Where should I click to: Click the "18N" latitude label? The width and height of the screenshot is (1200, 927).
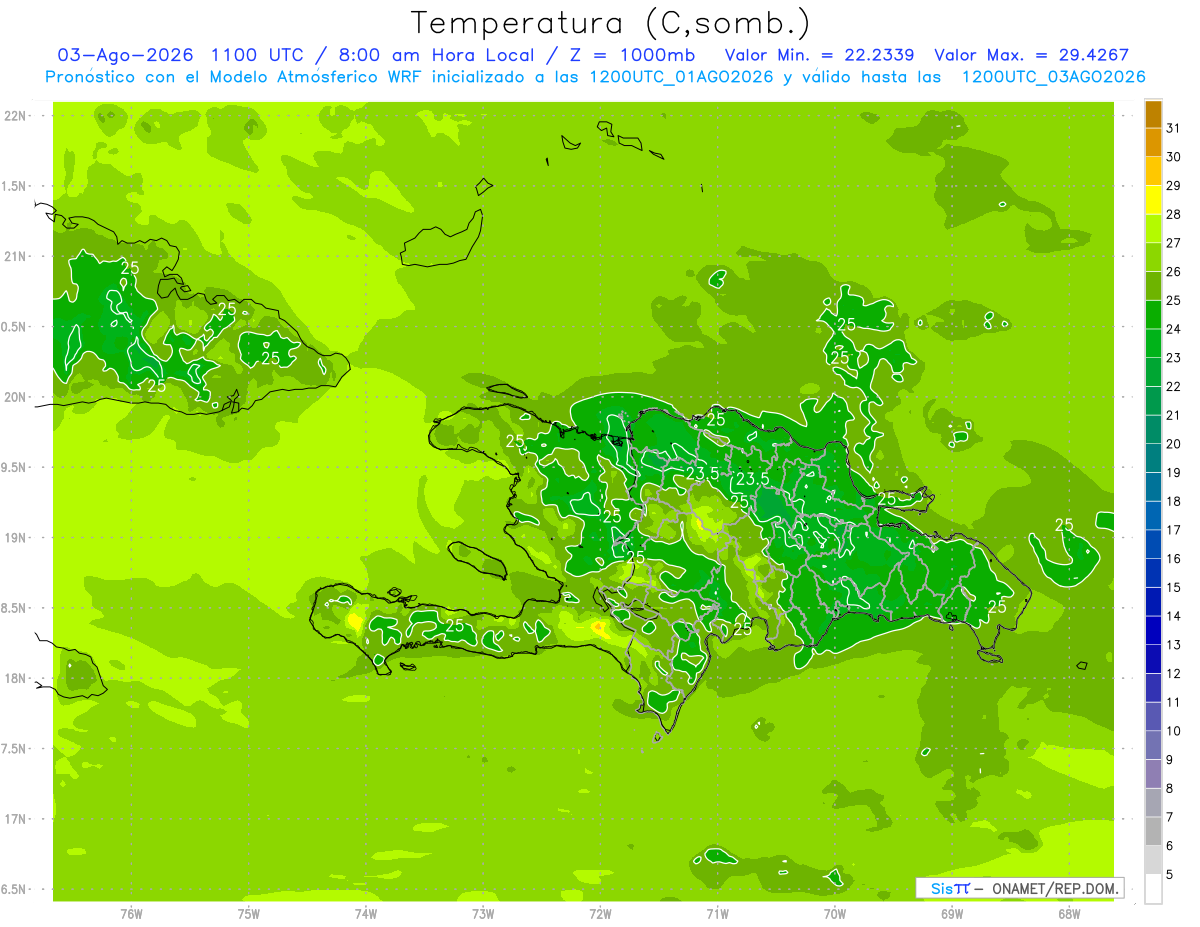coord(14,678)
